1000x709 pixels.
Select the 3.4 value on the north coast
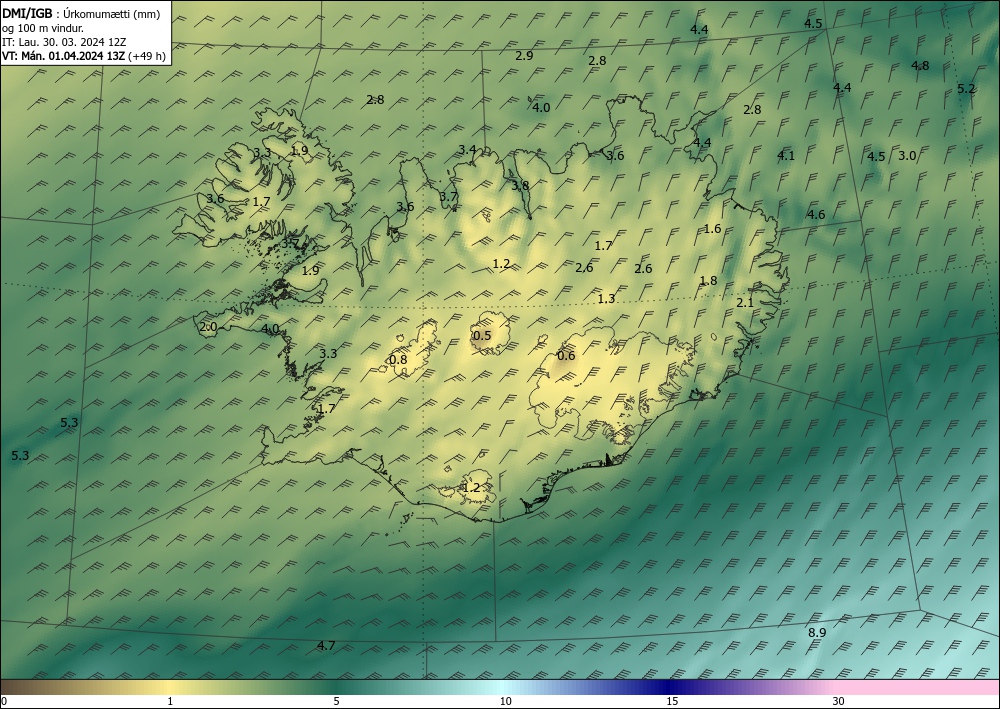coord(467,150)
